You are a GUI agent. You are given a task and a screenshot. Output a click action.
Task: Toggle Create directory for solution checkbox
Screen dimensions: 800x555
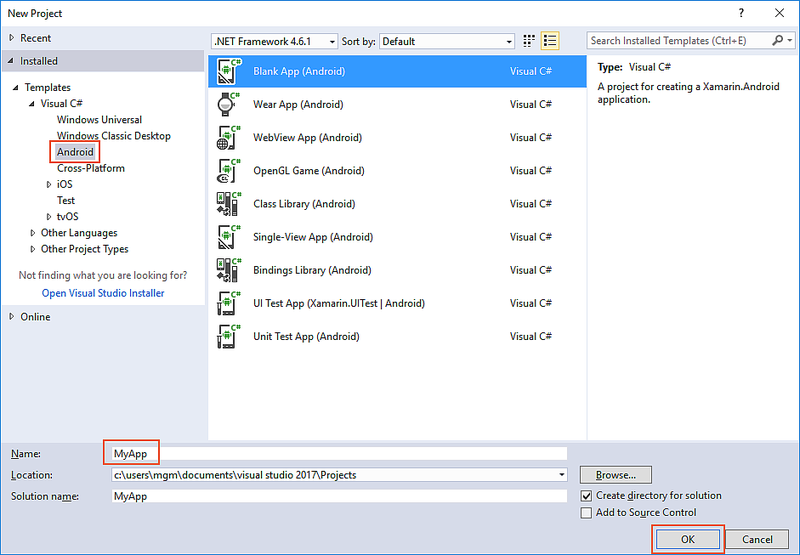pos(586,496)
